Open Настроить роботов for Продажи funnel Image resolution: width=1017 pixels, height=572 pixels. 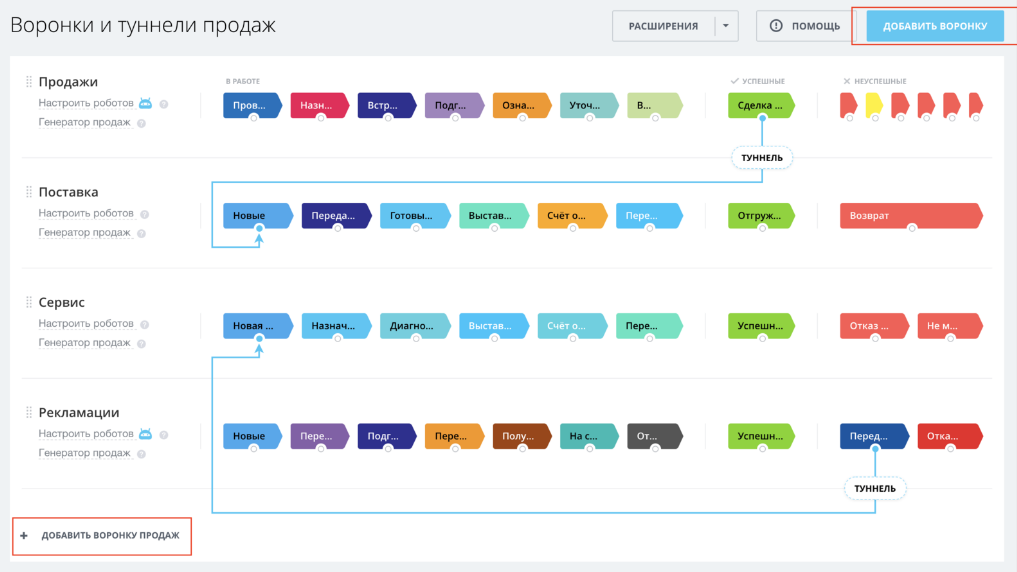coord(86,103)
